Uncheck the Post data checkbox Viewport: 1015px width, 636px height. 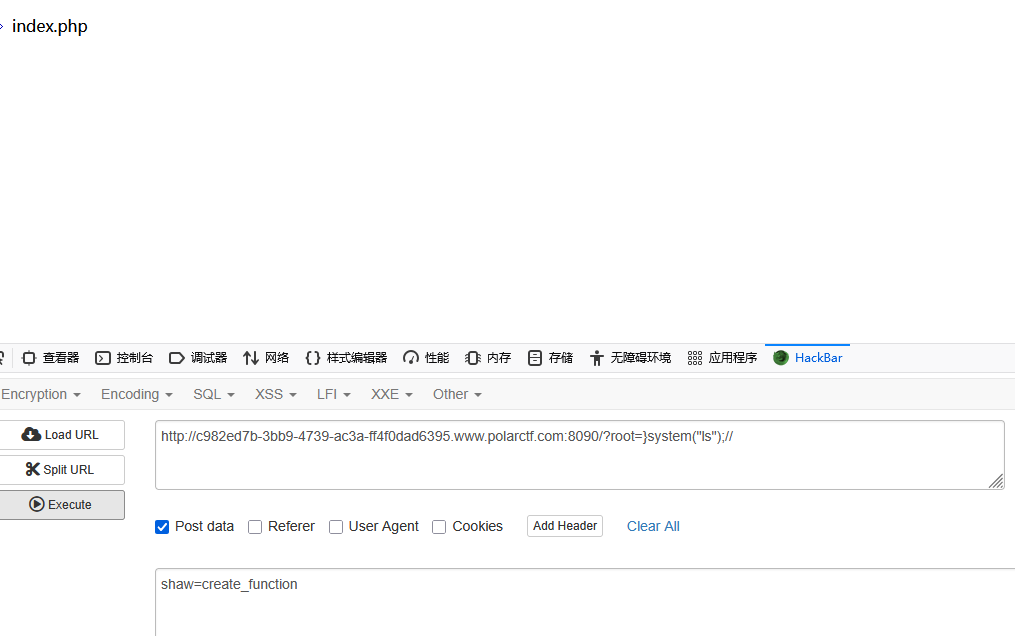pyautogui.click(x=162, y=527)
